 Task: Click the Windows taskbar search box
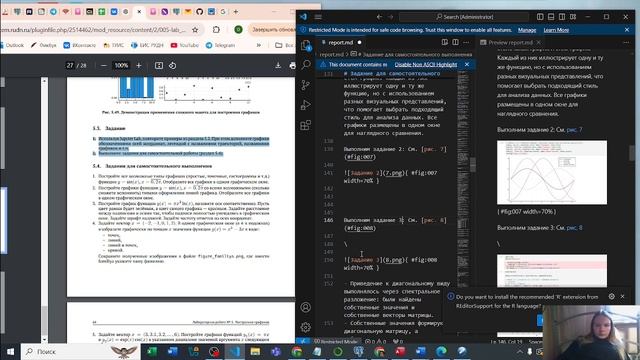[x=80, y=351]
